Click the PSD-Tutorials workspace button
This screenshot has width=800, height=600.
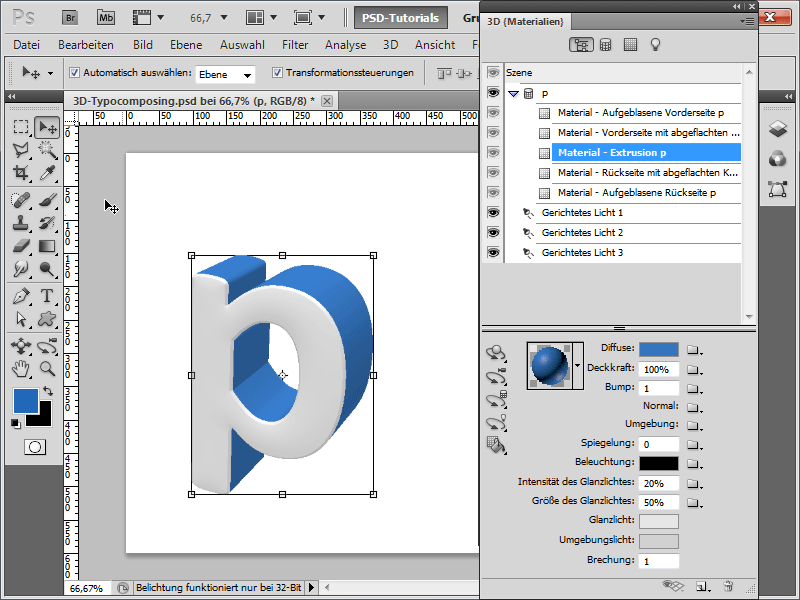399,17
